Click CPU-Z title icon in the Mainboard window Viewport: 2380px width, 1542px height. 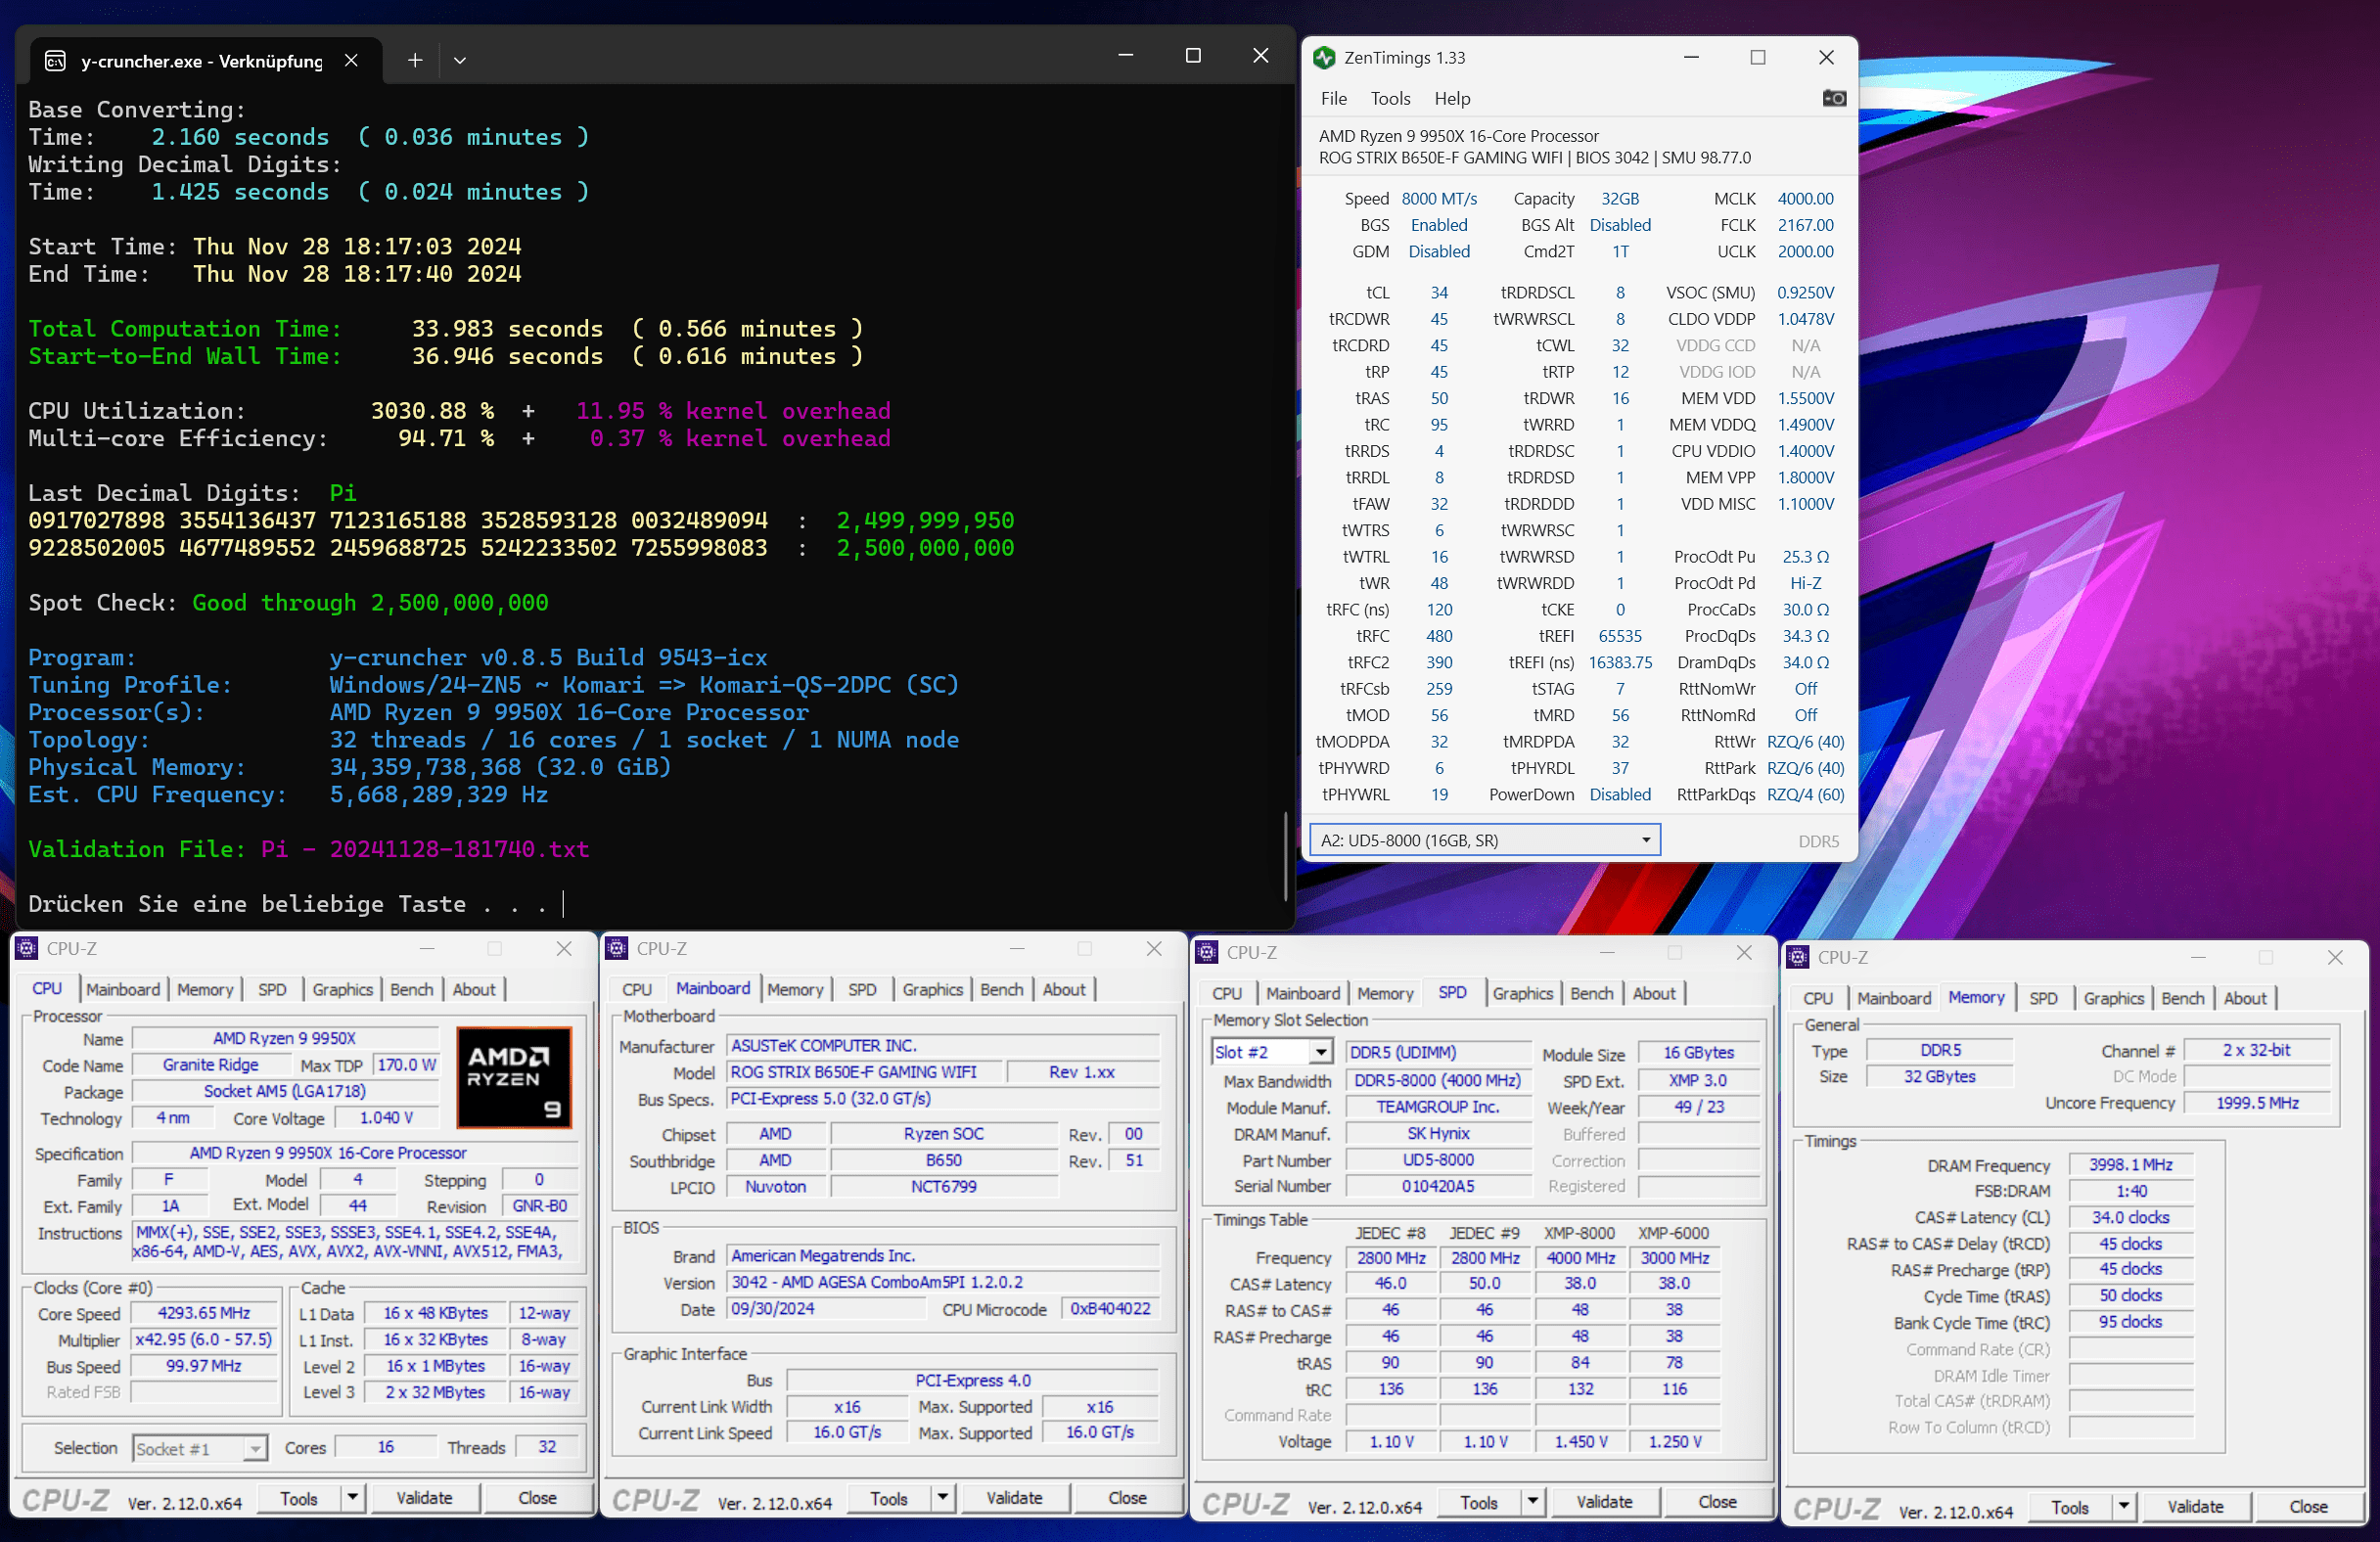click(617, 948)
